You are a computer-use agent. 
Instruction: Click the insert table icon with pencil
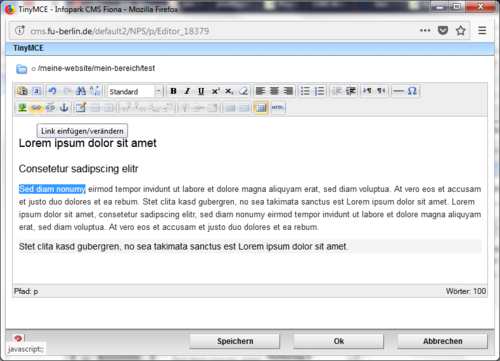click(x=81, y=108)
